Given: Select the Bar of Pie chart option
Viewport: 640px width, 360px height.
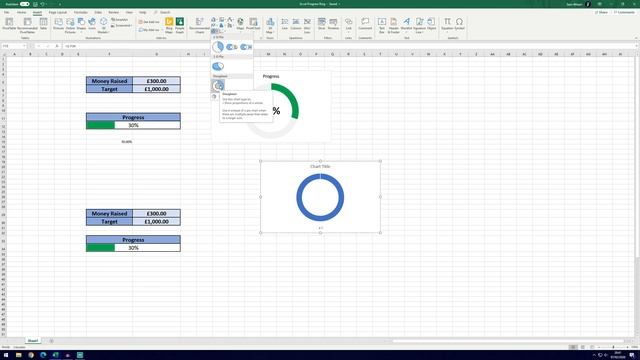Looking at the screenshot, I should (245, 47).
